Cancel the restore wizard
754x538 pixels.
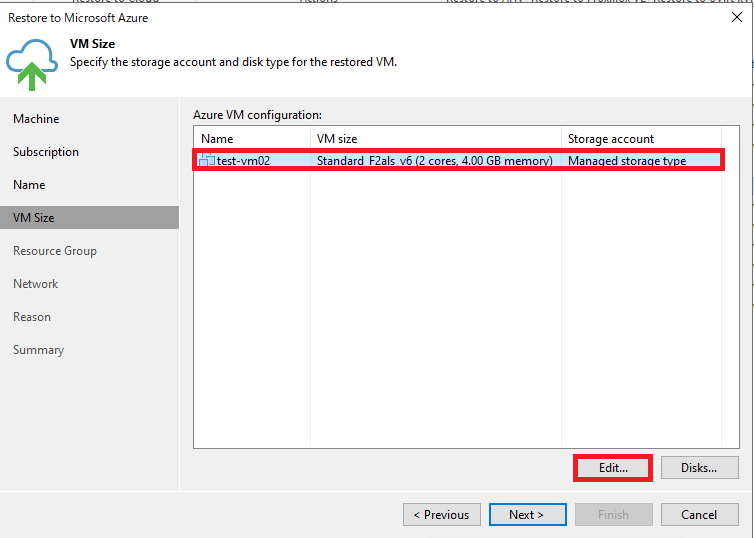699,514
